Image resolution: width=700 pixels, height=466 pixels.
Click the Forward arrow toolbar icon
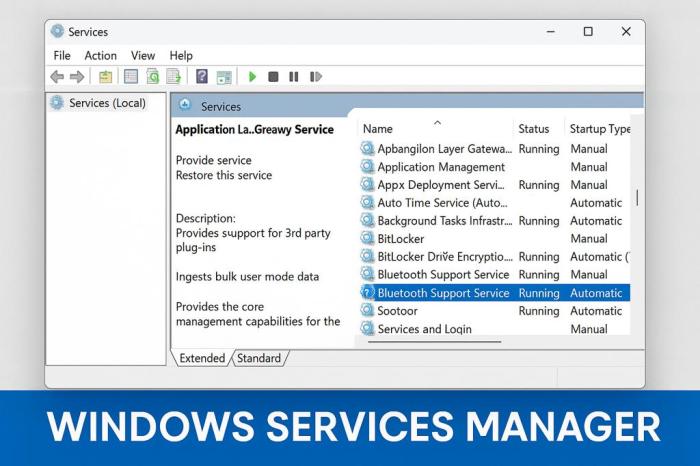pos(77,77)
